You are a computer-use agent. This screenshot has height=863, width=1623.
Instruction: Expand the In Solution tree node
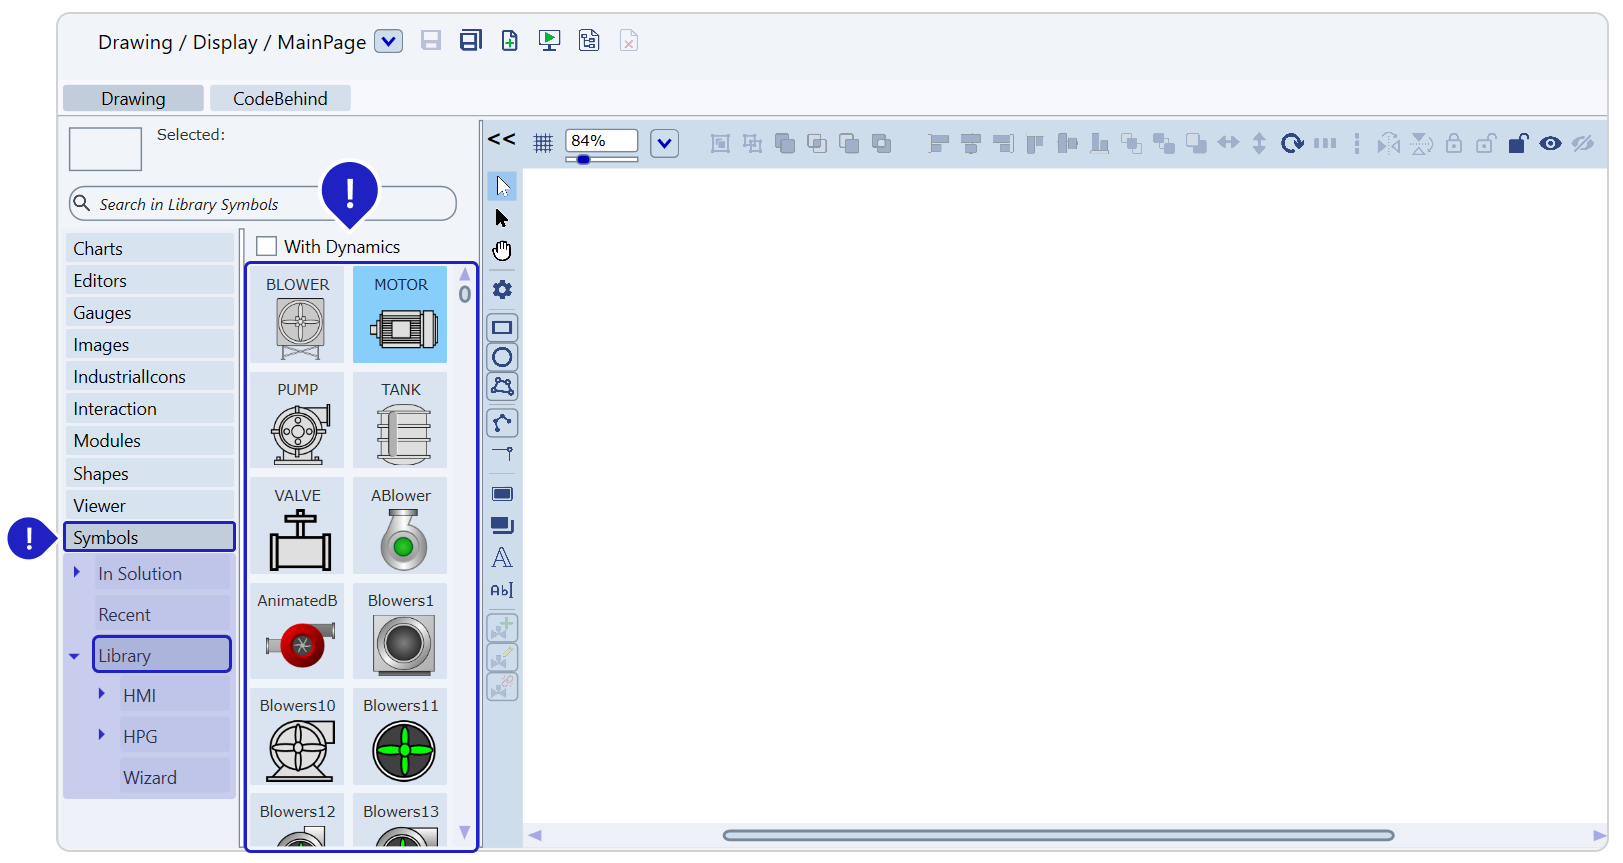[77, 573]
